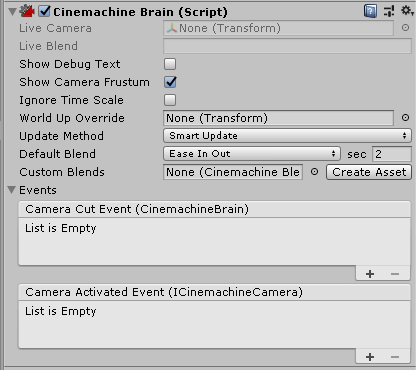Screen dimensions: 416x370
Task: Click the Live Camera object field
Action: (278, 28)
